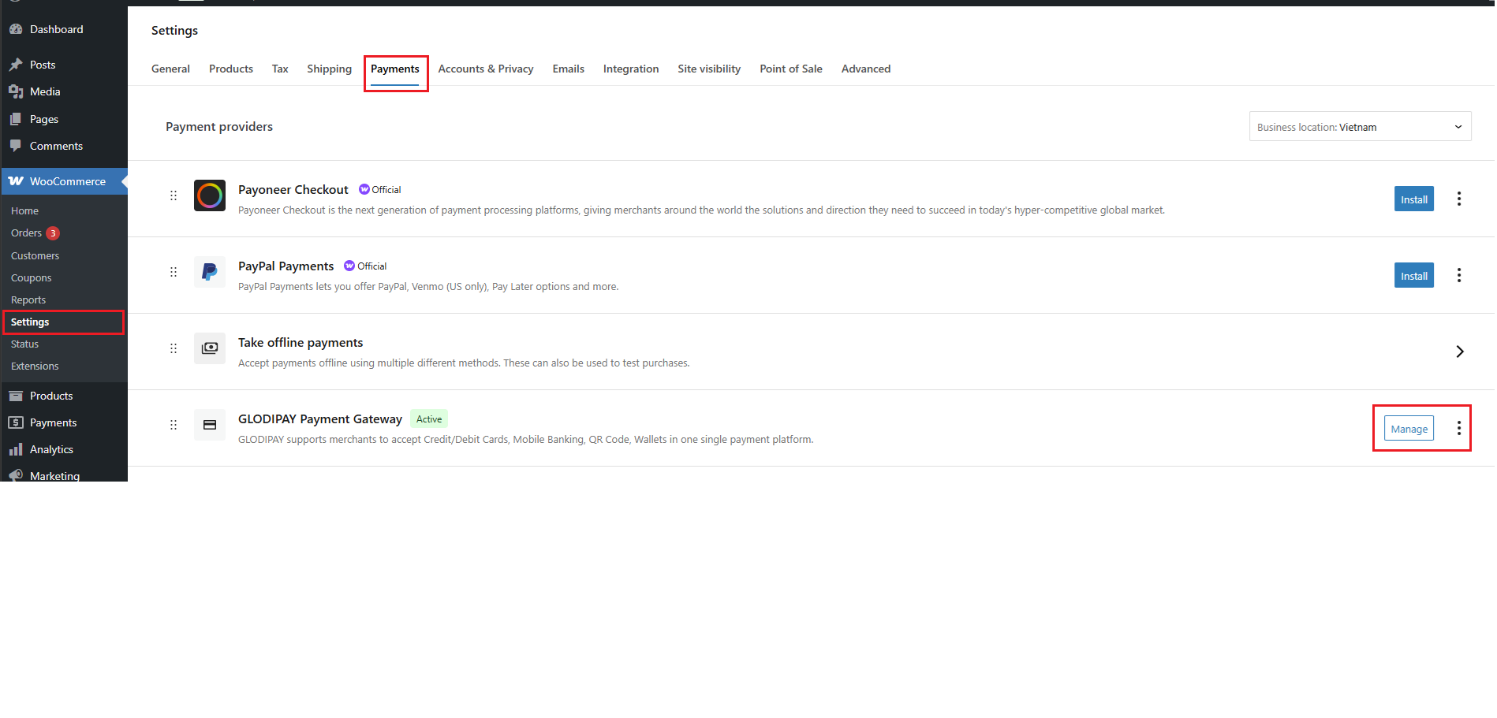Switch to the General settings tab
Screen dimensions: 1497x718
[171, 69]
